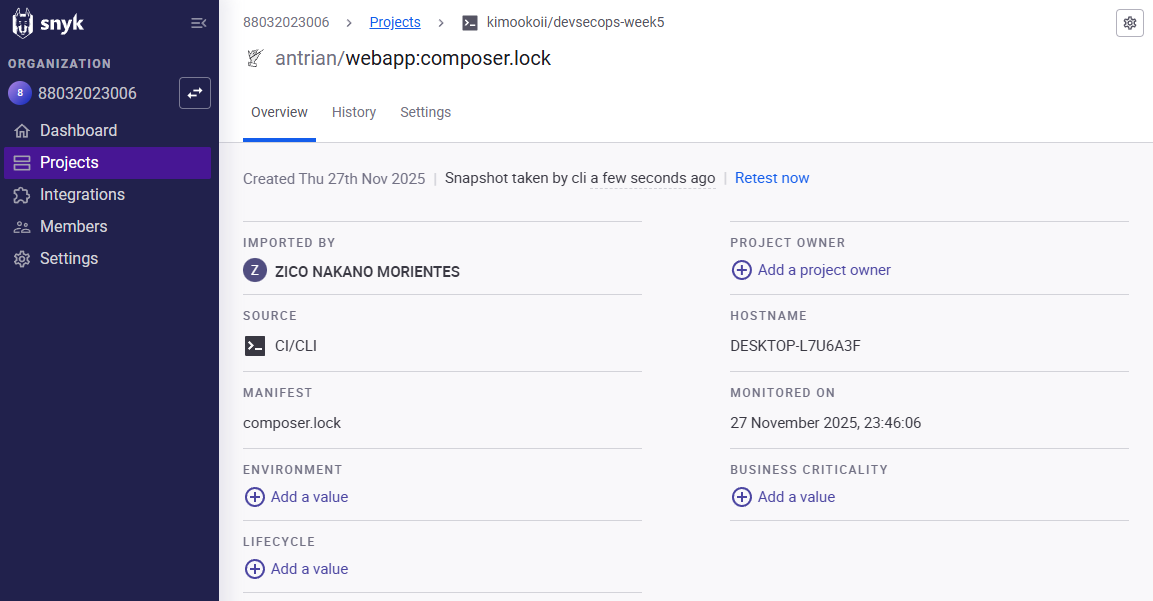
Task: Open project settings gear icon at top right
Action: 1129,23
